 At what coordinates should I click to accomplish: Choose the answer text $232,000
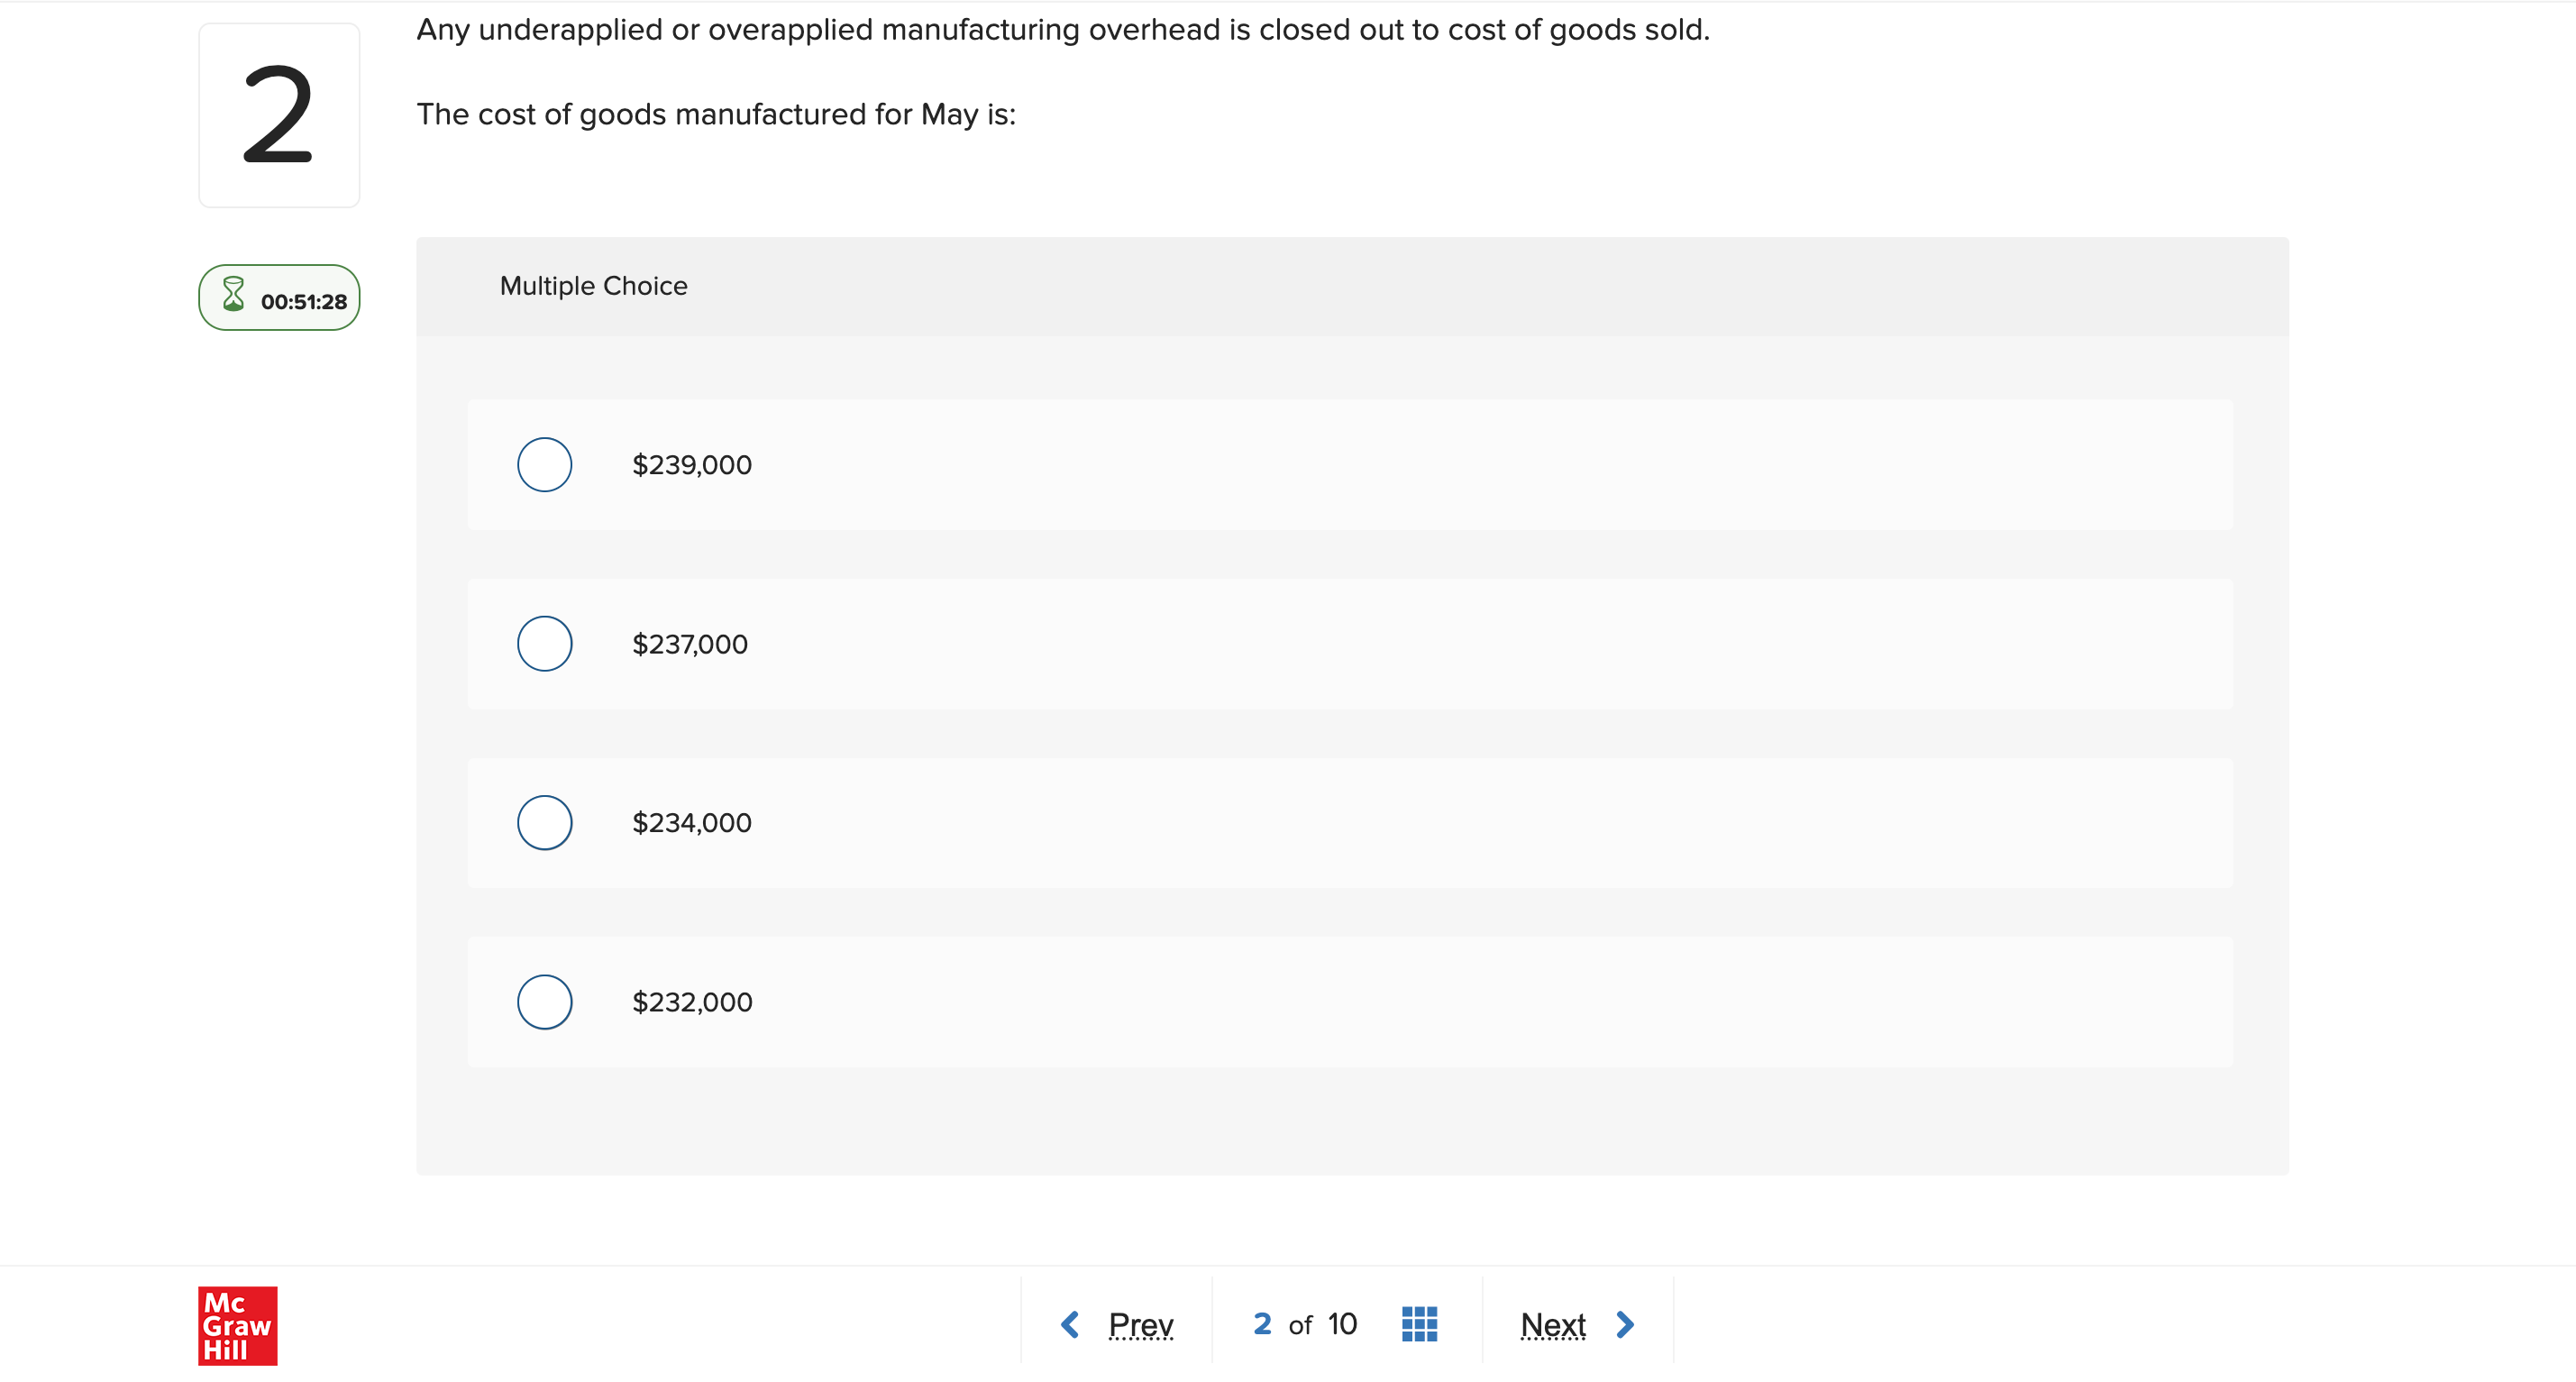pos(692,1002)
